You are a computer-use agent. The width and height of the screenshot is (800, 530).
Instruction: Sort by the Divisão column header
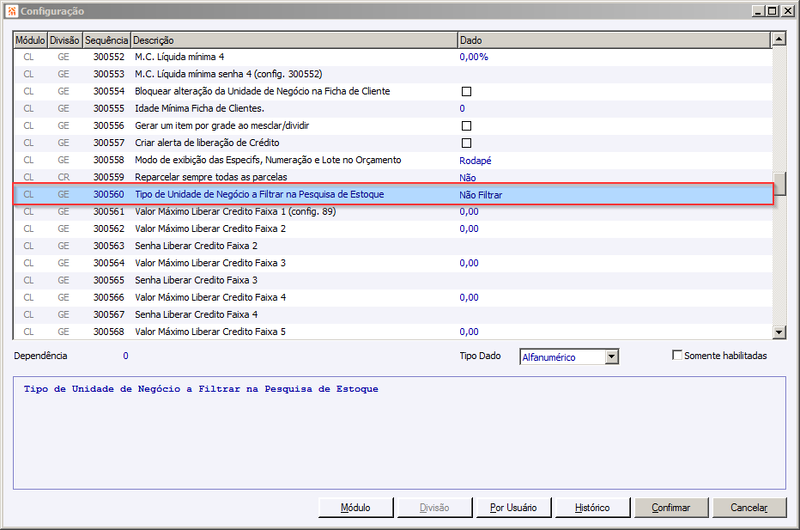[64, 40]
